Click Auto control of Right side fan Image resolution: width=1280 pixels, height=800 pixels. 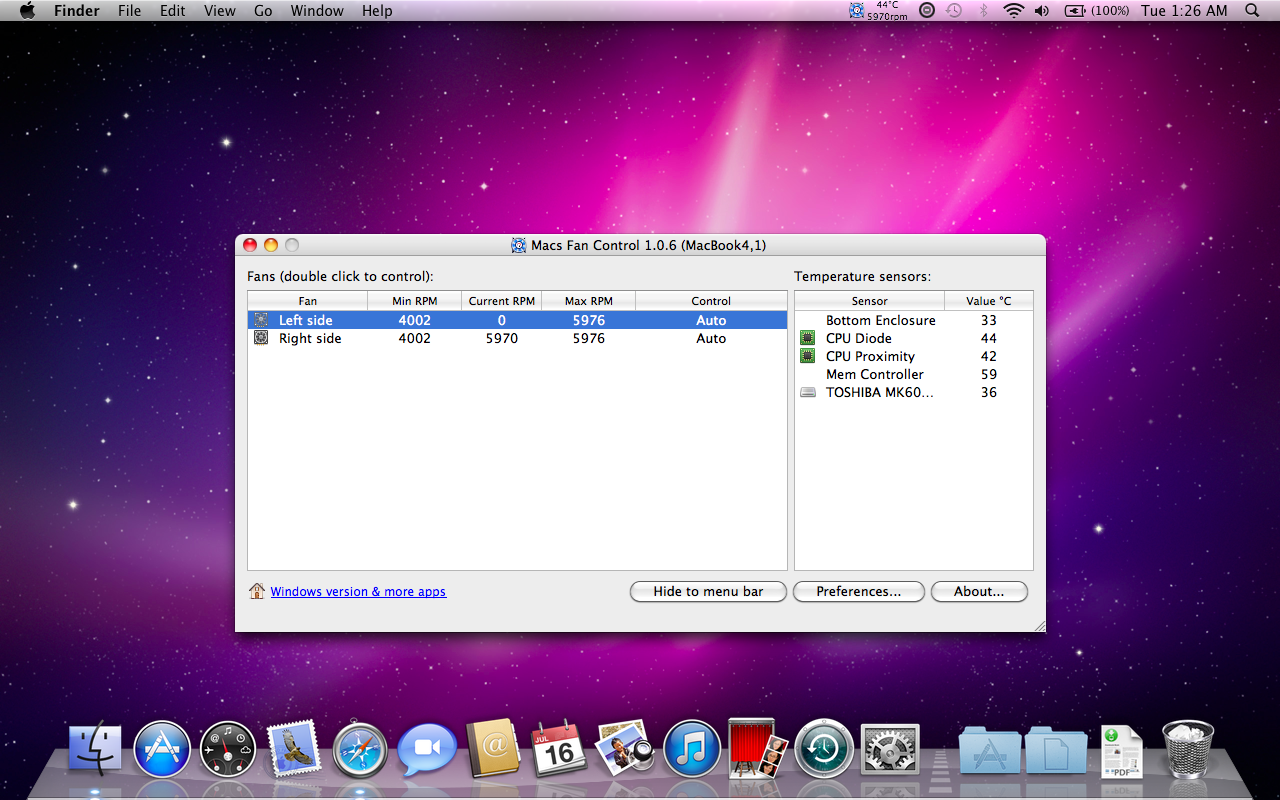point(711,338)
